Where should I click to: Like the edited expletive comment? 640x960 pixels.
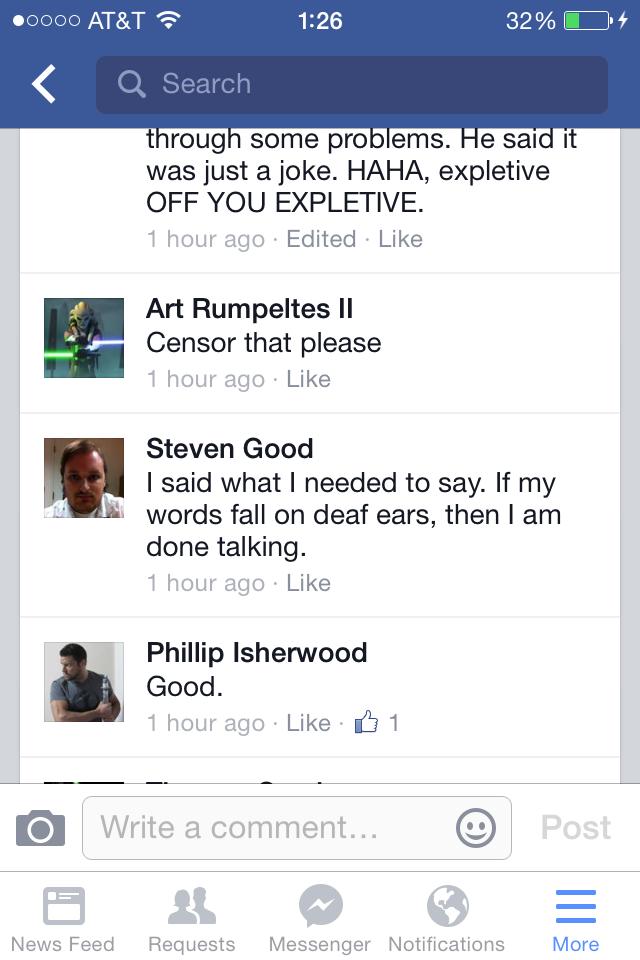[x=401, y=239]
